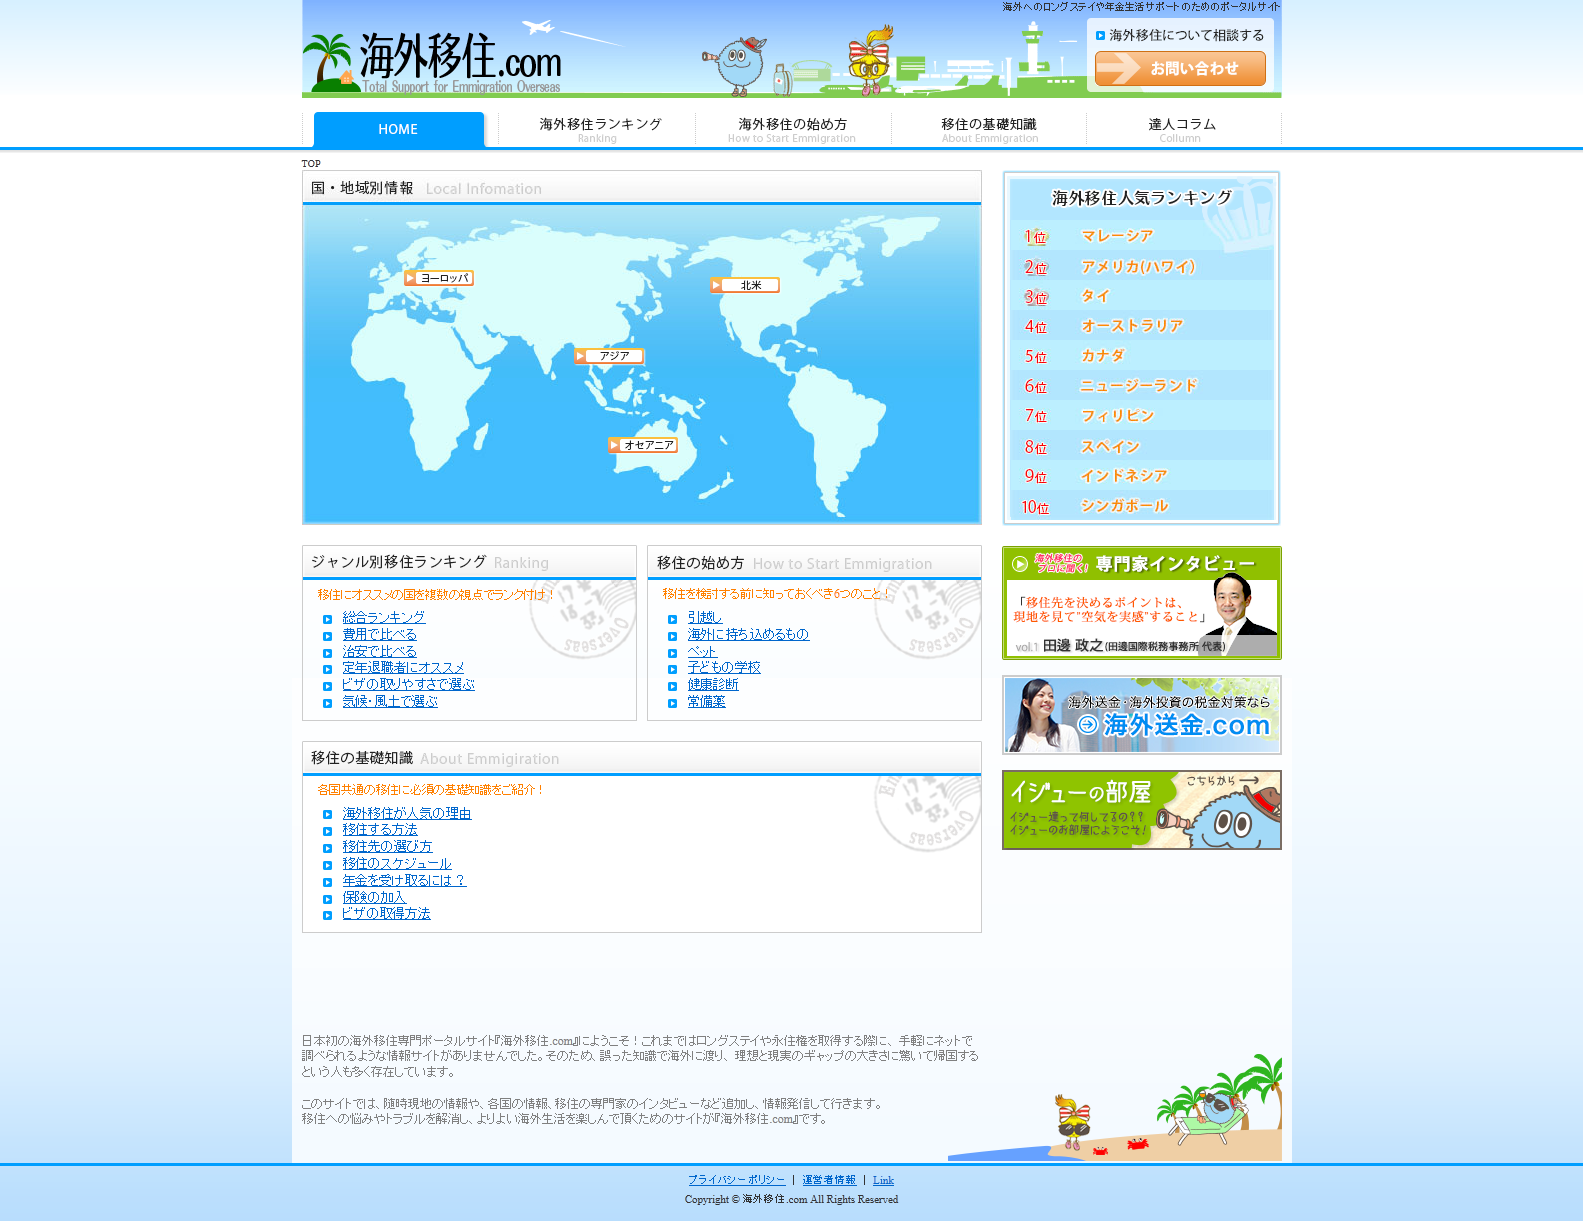
Task: Open the 健康診断 link
Action: 713,685
